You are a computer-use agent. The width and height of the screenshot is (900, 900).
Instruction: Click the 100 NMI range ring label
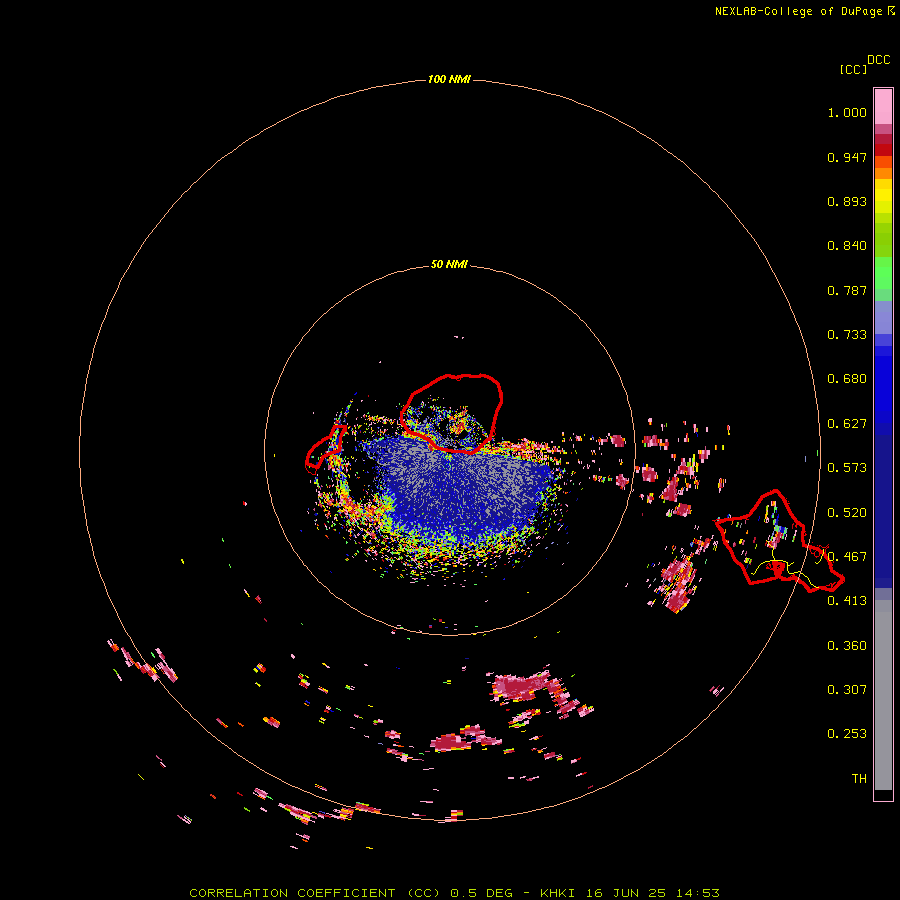coord(449,79)
